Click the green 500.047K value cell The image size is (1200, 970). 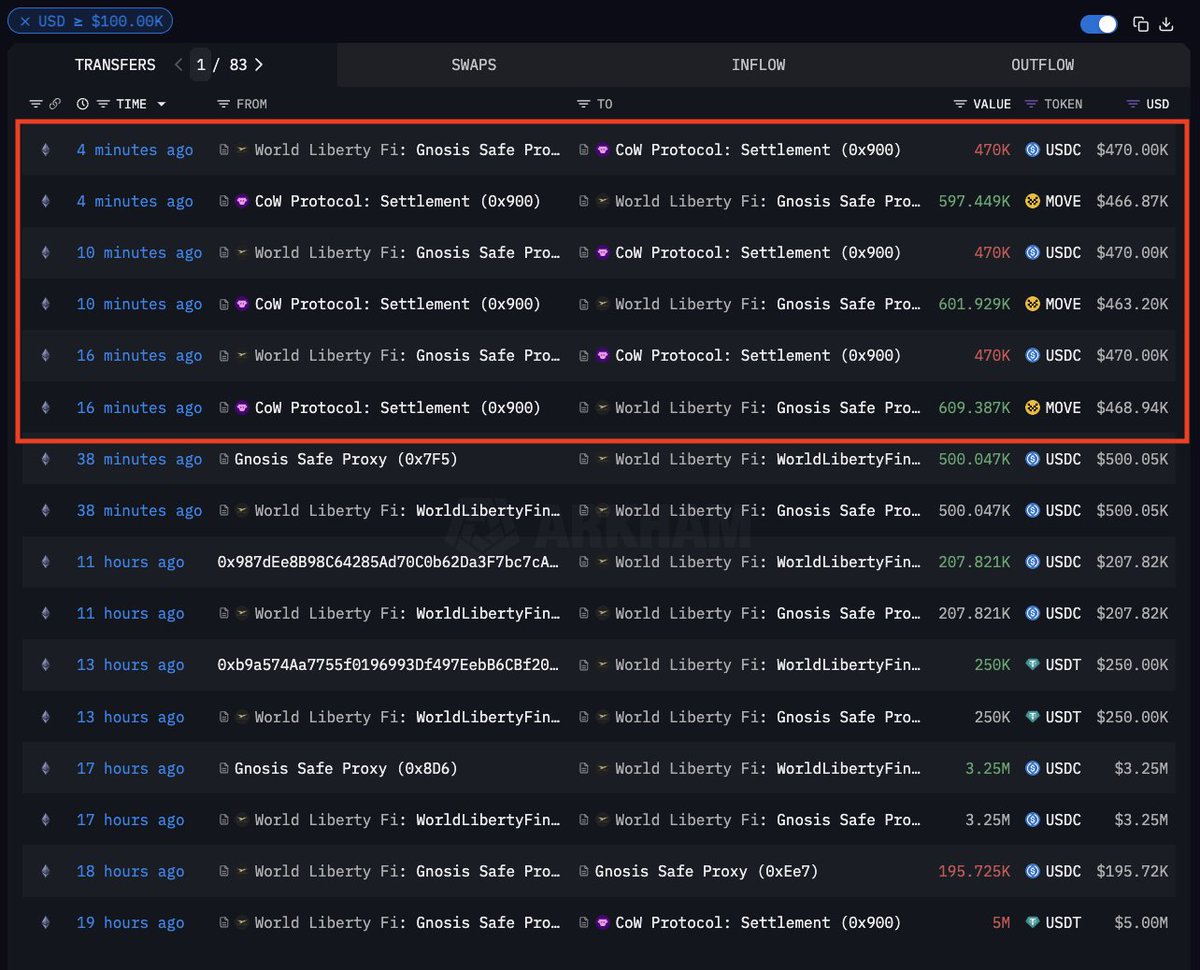tap(974, 459)
